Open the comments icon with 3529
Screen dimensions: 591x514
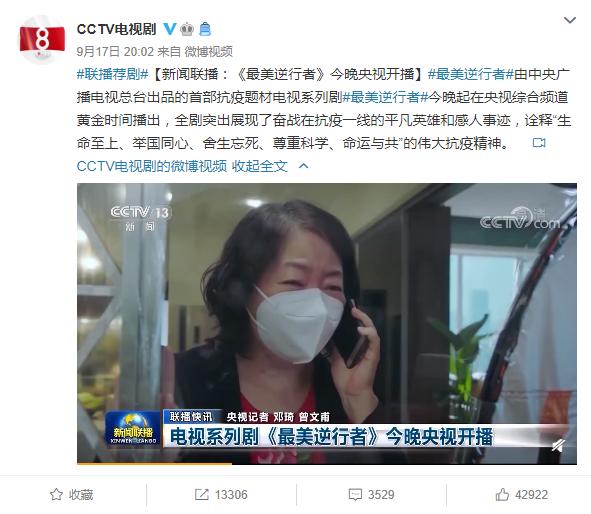[x=355, y=495]
